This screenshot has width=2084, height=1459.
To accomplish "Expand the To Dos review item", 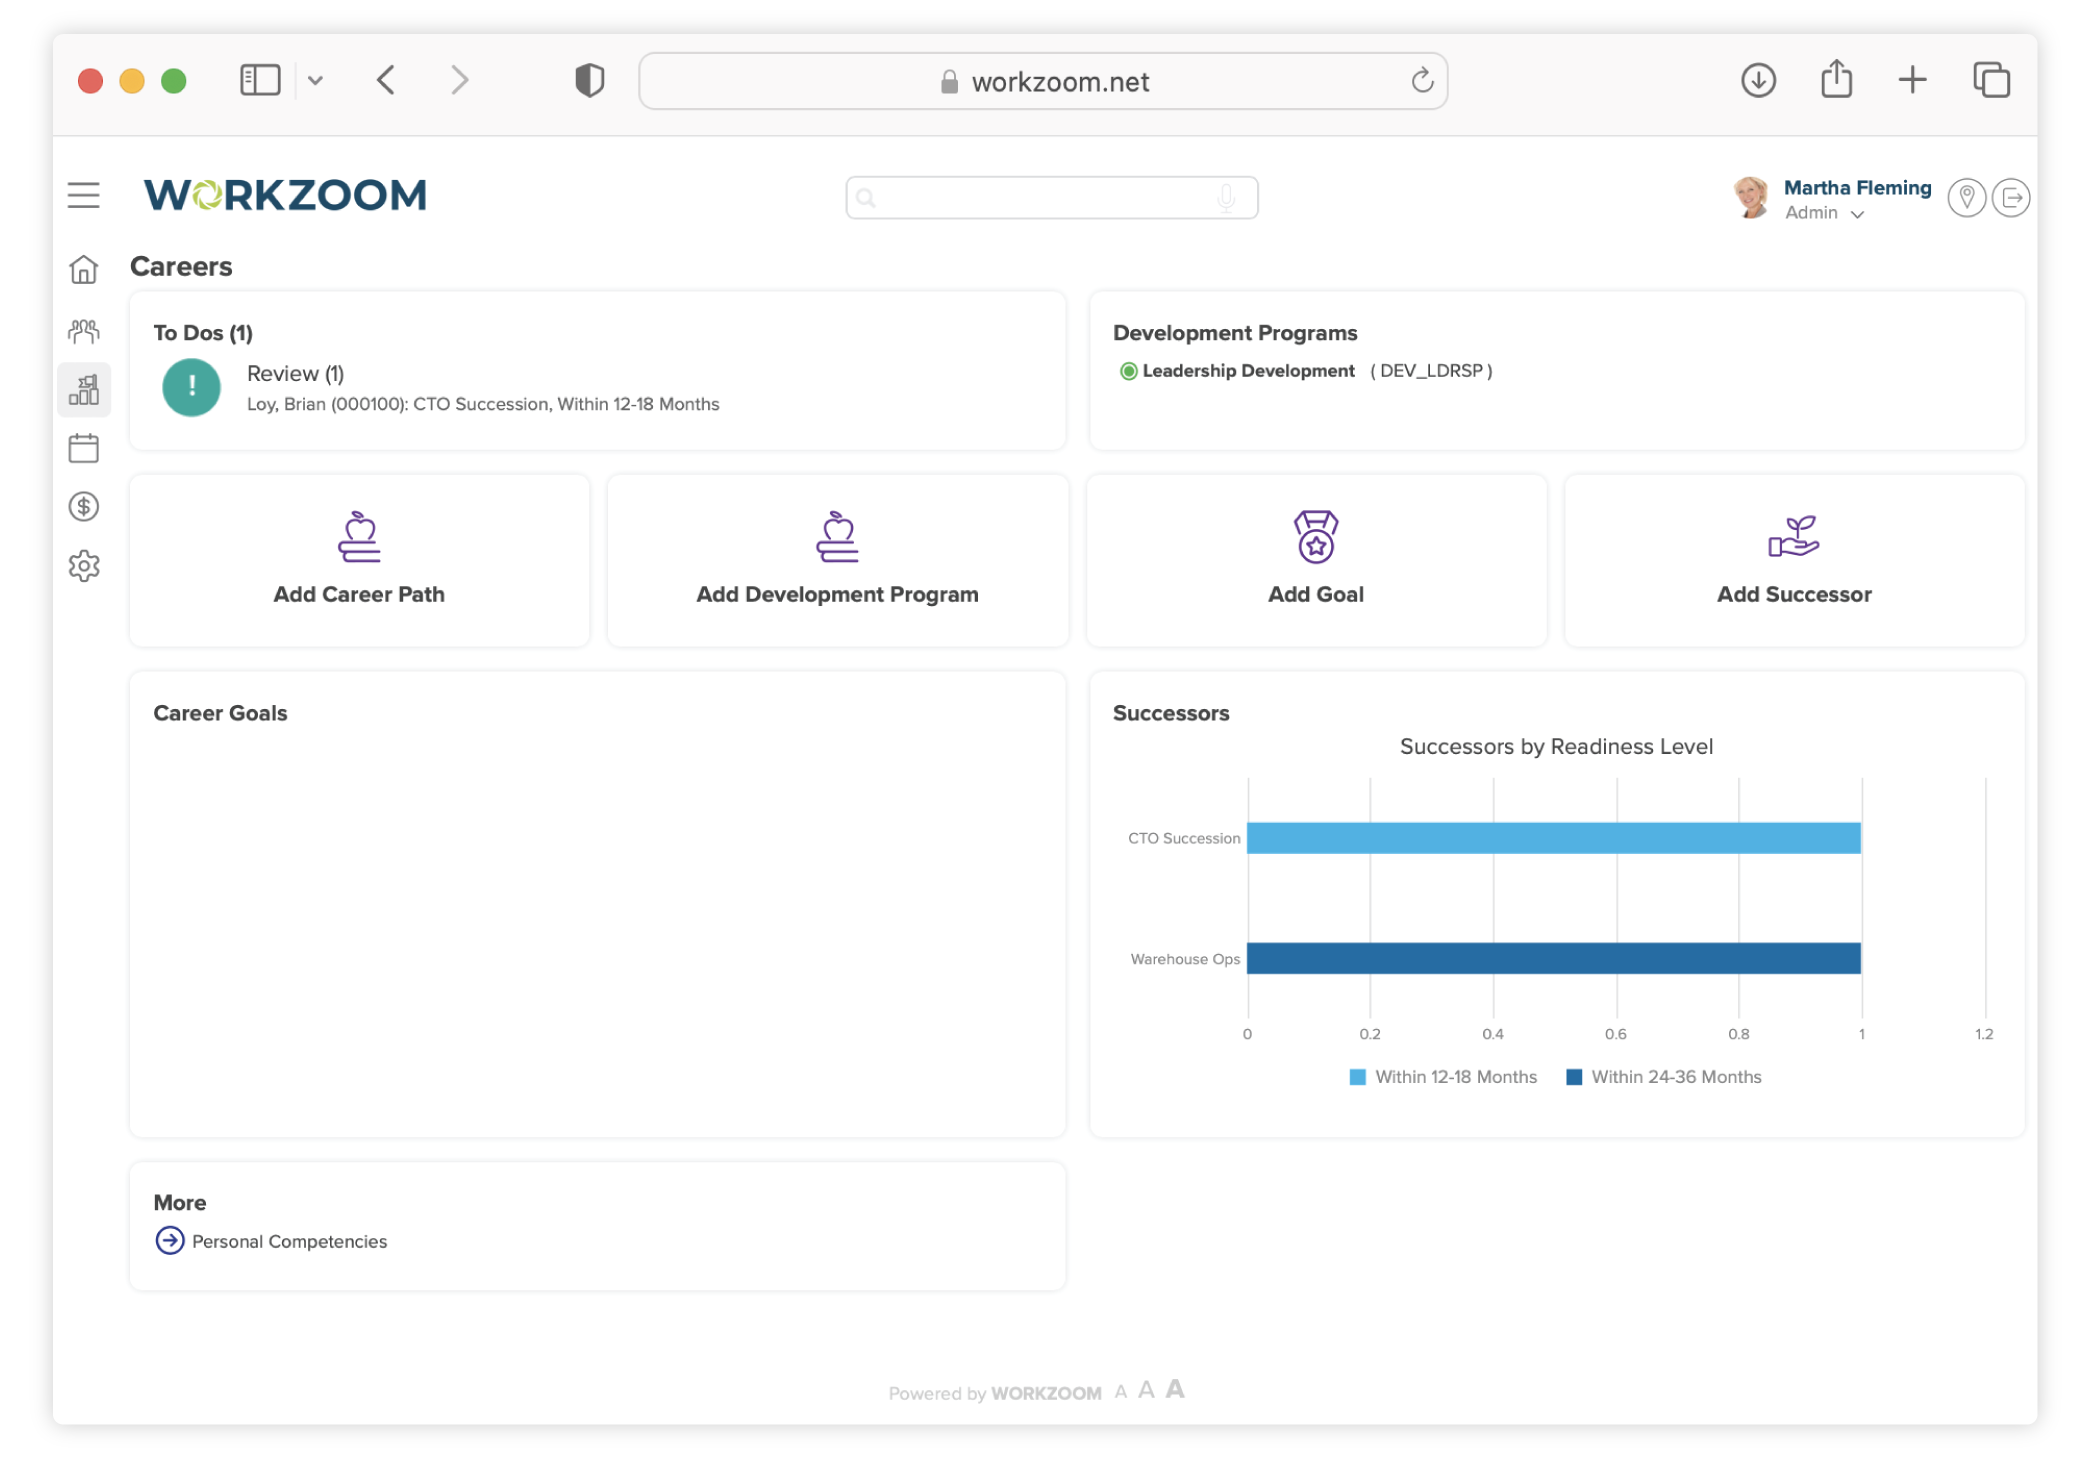I will (295, 372).
